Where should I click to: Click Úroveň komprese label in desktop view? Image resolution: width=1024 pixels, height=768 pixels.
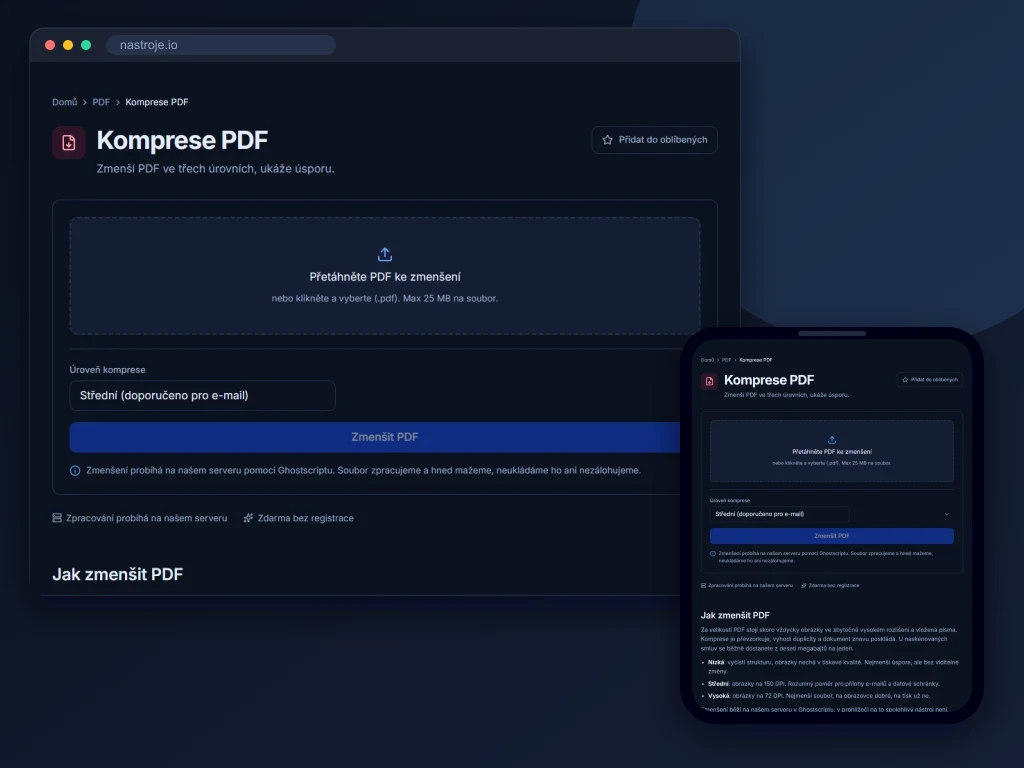[x=108, y=370]
